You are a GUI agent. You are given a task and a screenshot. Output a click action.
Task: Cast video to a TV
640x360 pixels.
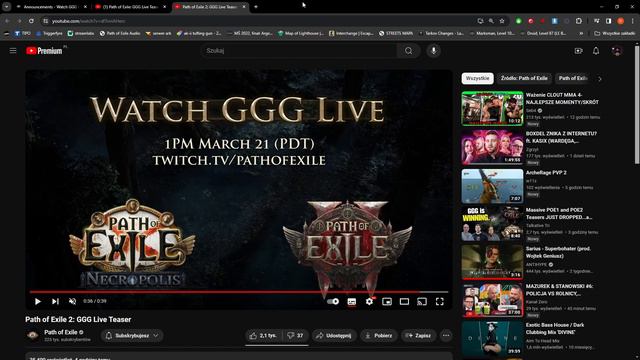[422, 301]
